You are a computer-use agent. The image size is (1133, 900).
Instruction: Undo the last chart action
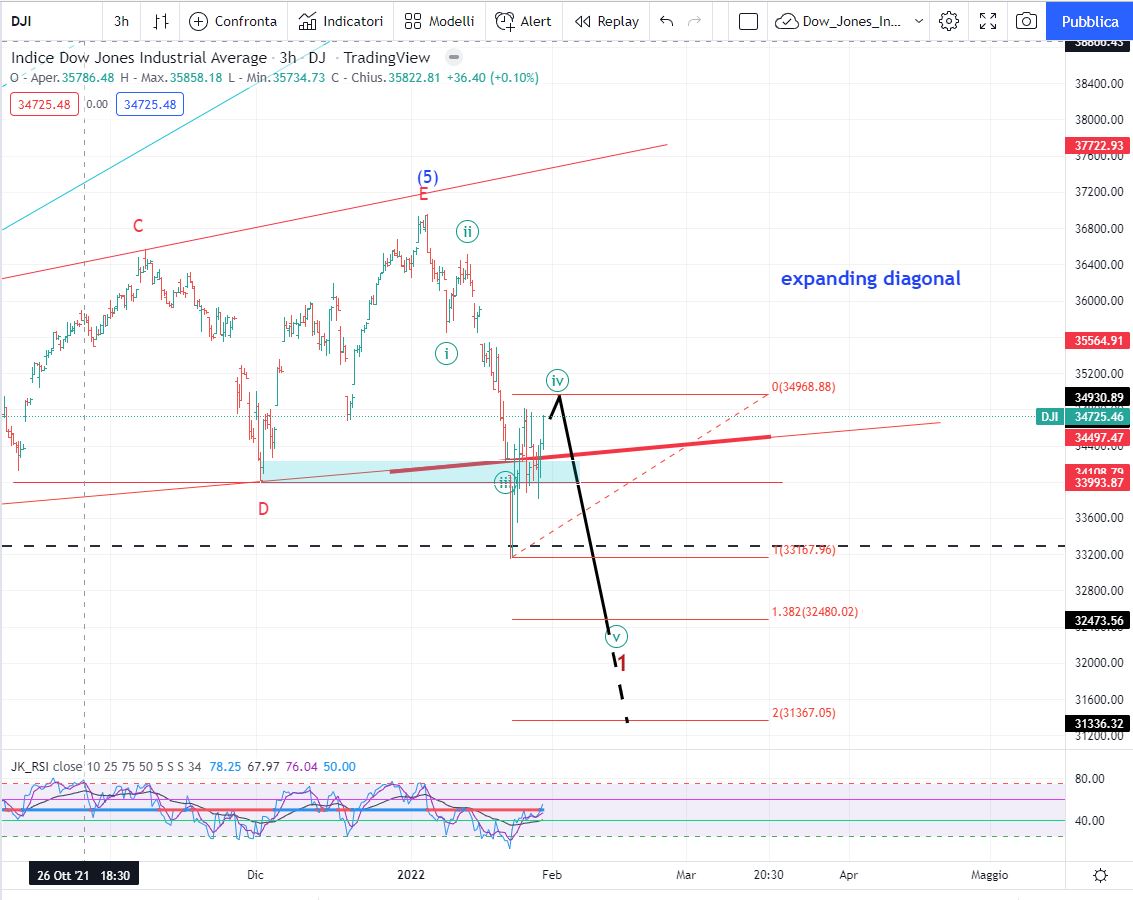(666, 22)
